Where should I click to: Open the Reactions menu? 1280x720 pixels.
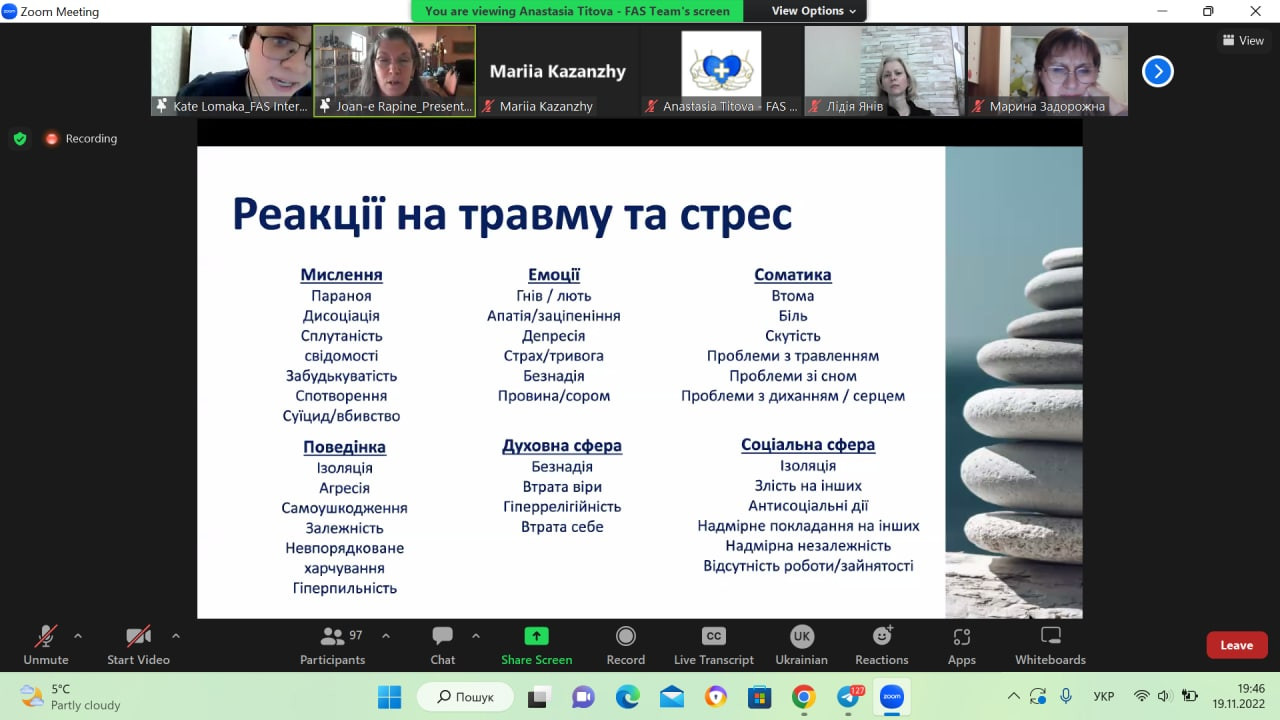coord(882,645)
